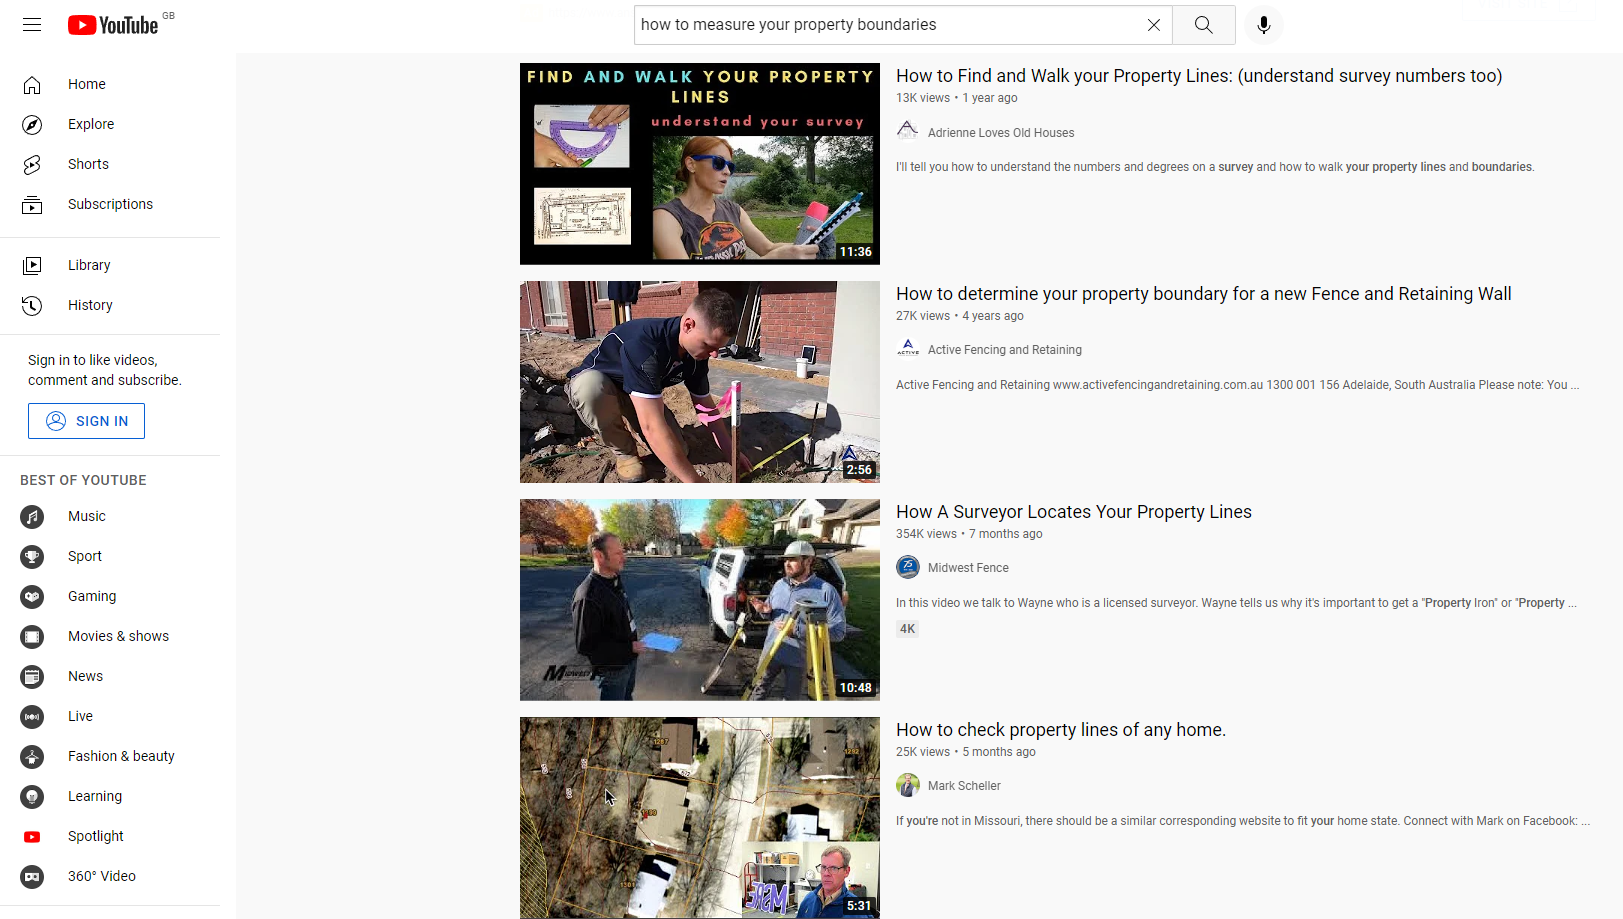
Task: Open the Gaming category icon
Action: [x=32, y=596]
